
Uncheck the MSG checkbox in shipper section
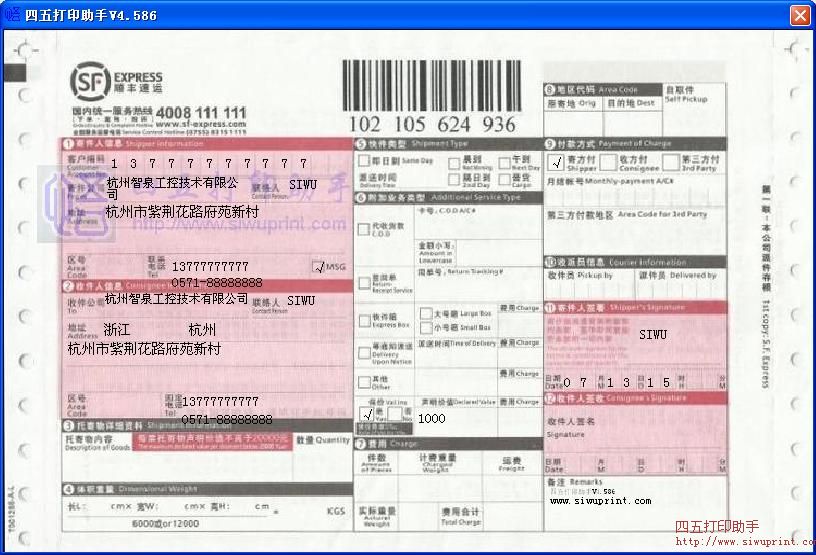pos(318,267)
